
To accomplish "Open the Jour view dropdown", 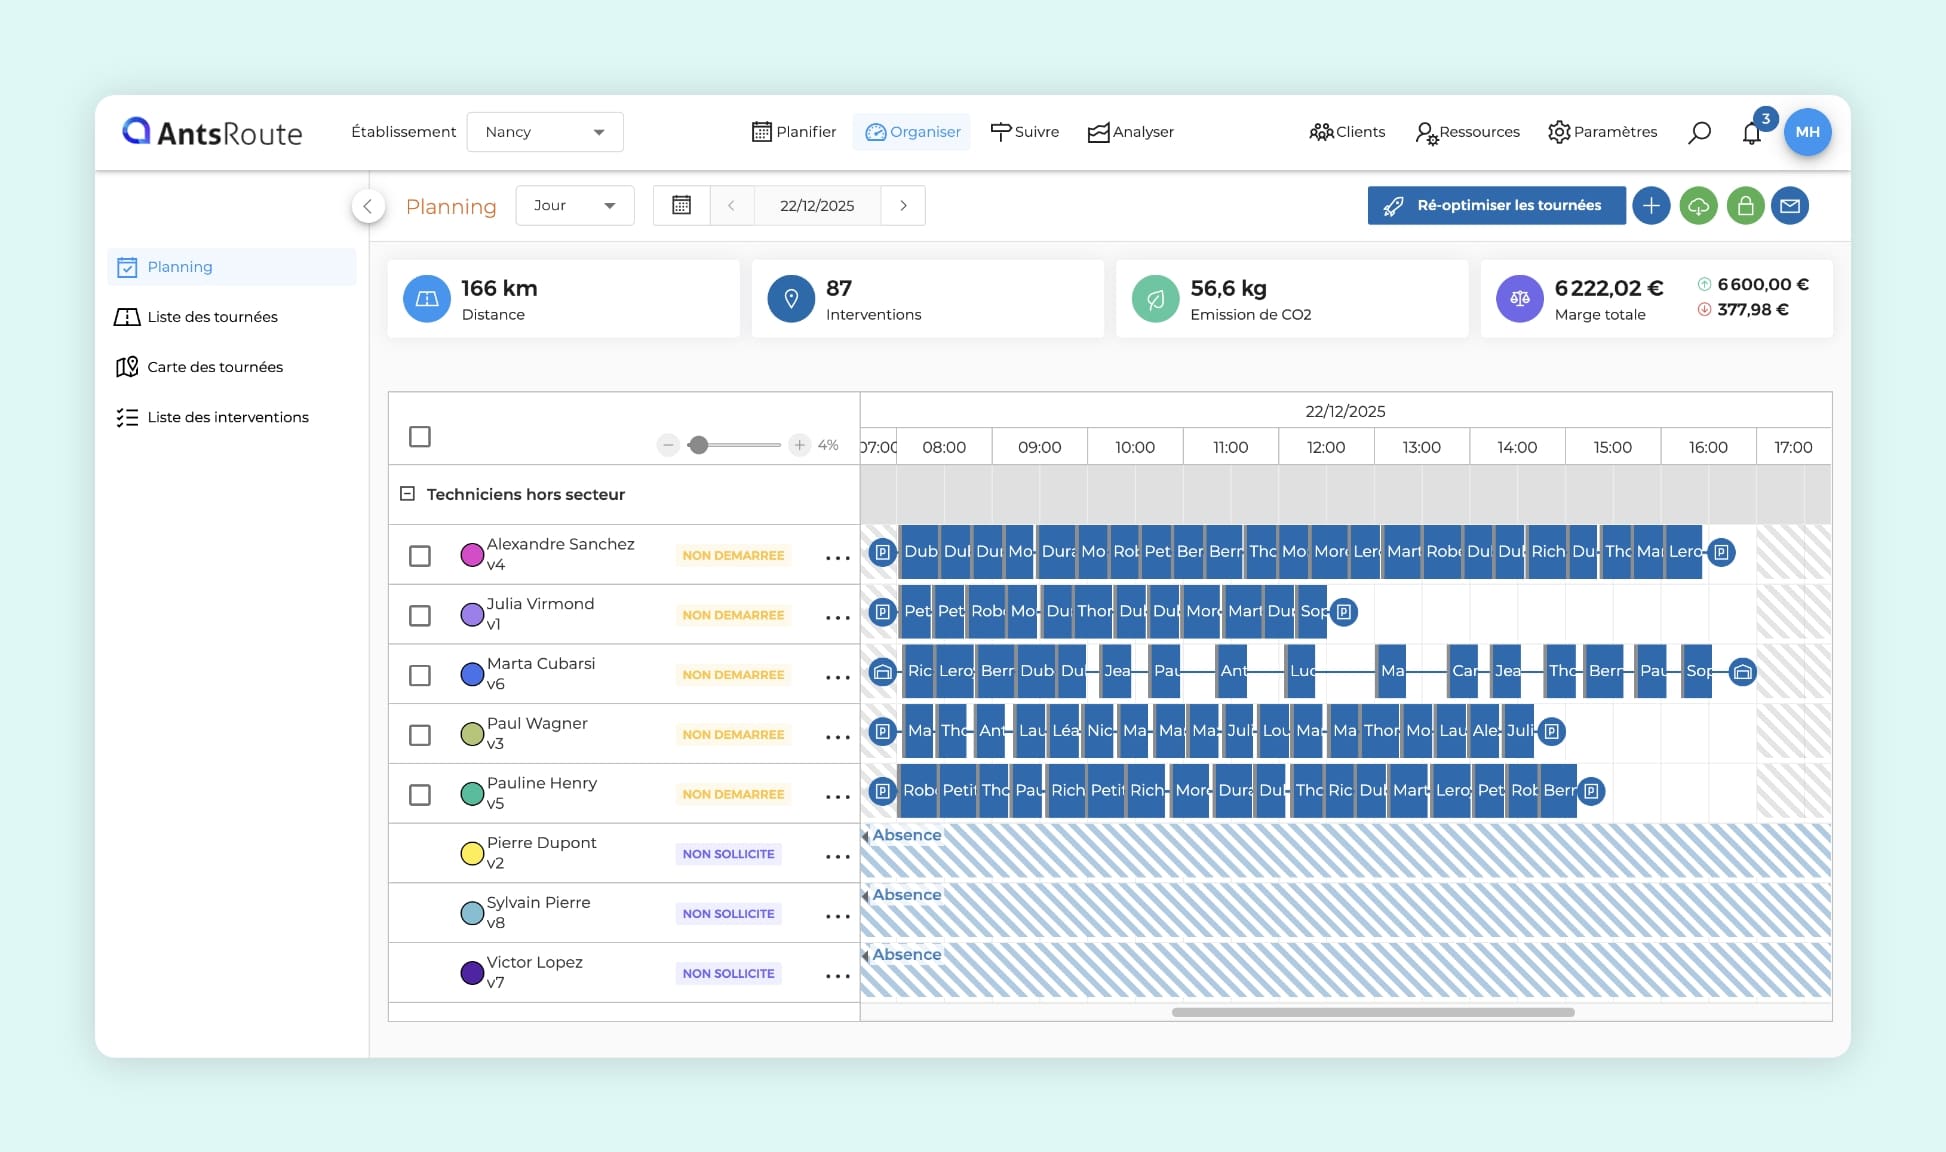I will click(574, 205).
